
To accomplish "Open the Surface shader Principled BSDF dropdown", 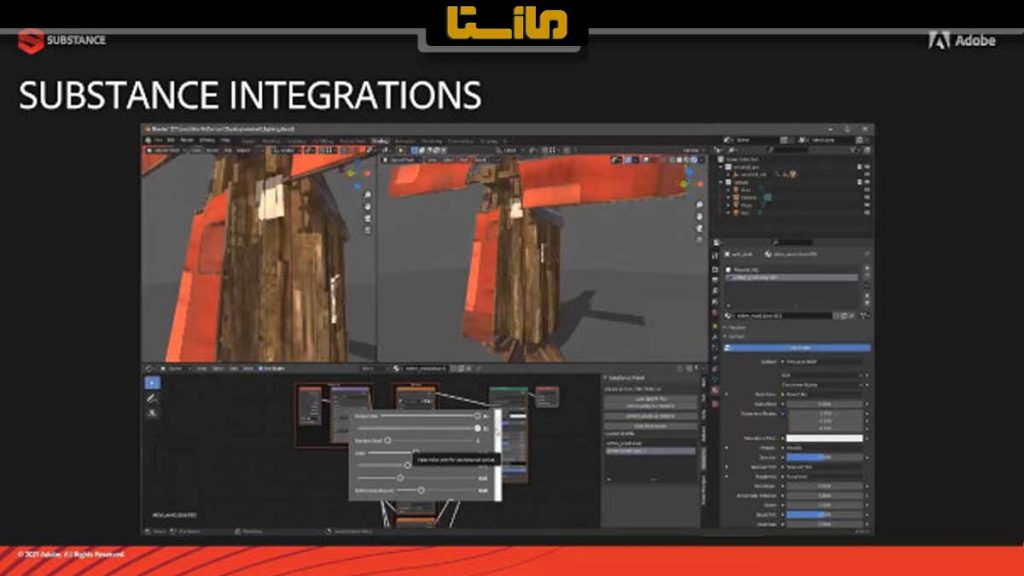I will (824, 362).
